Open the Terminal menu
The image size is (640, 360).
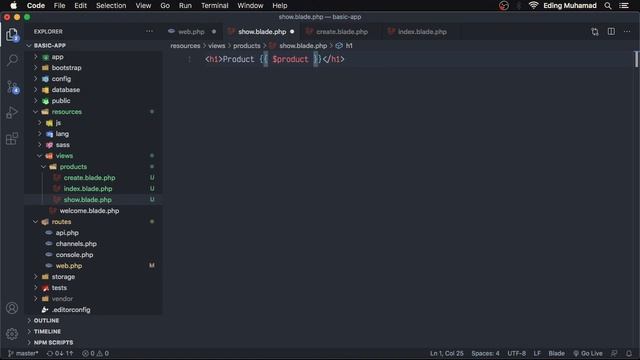215,6
